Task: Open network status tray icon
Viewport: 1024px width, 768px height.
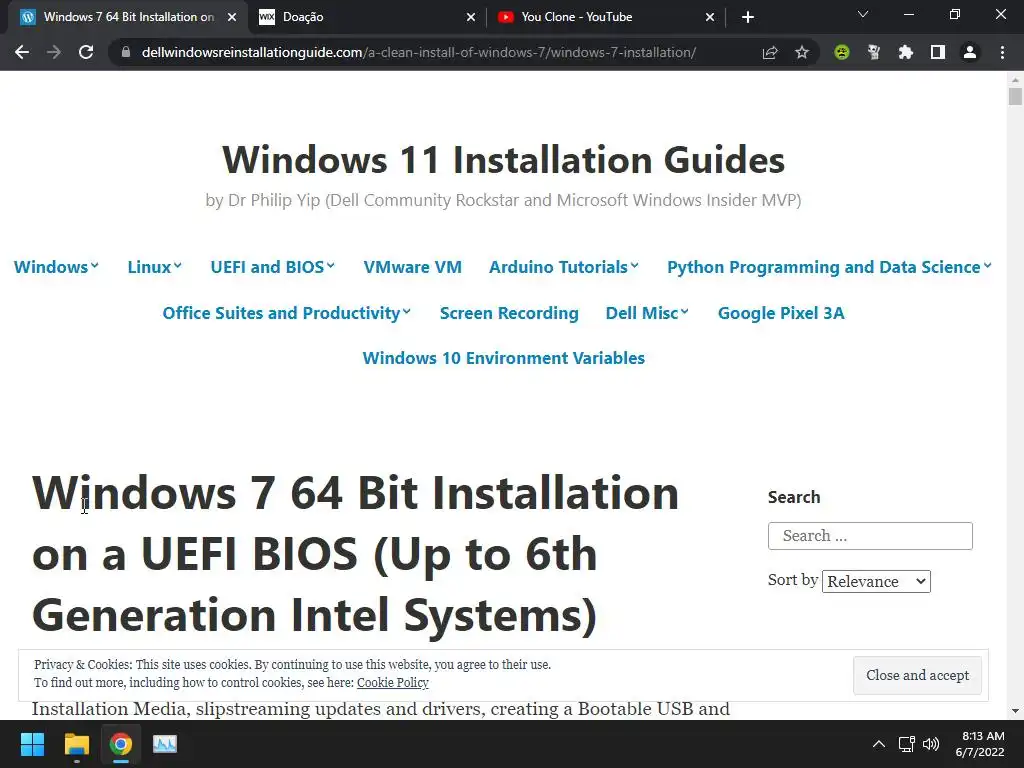Action: (906, 744)
